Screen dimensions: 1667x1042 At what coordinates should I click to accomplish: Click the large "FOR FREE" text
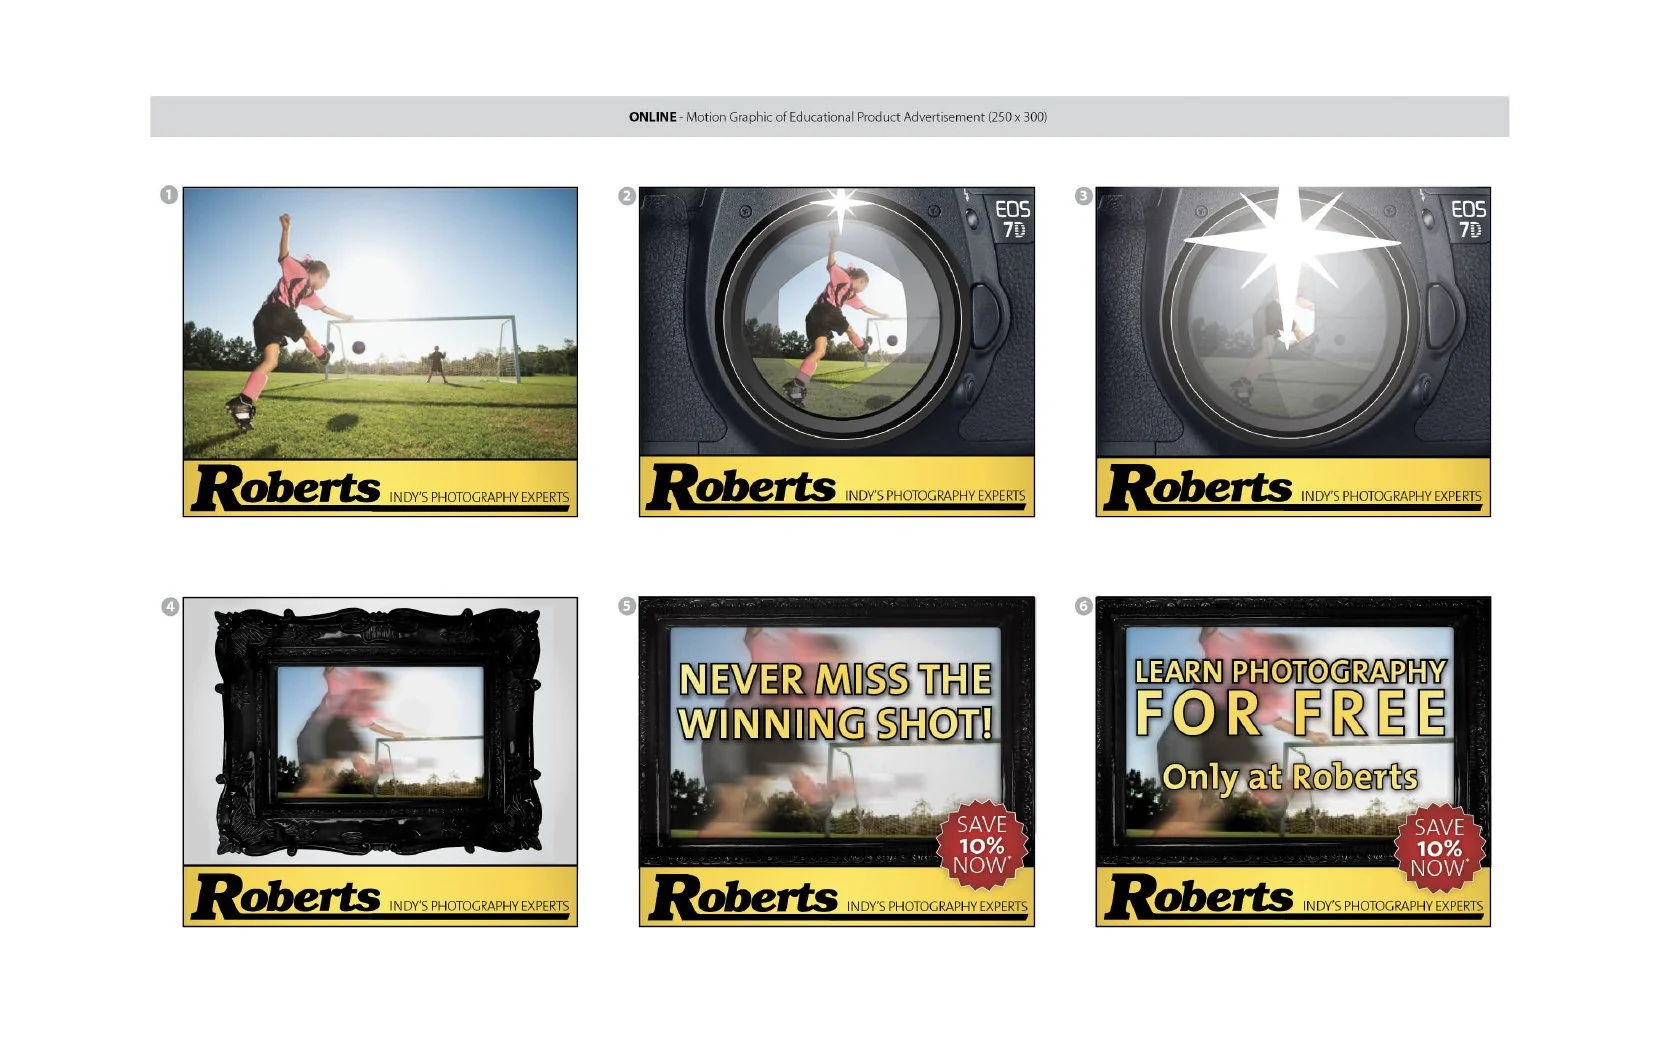(1291, 714)
